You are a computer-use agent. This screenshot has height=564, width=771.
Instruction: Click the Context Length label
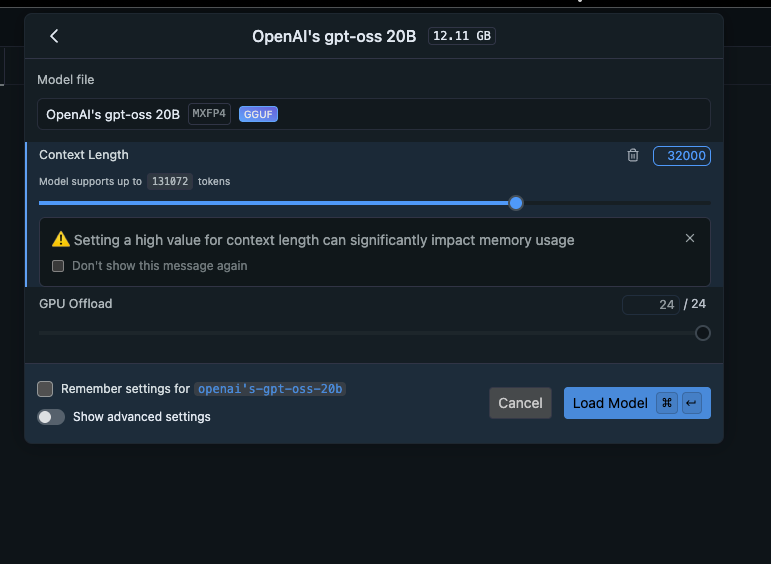[84, 155]
